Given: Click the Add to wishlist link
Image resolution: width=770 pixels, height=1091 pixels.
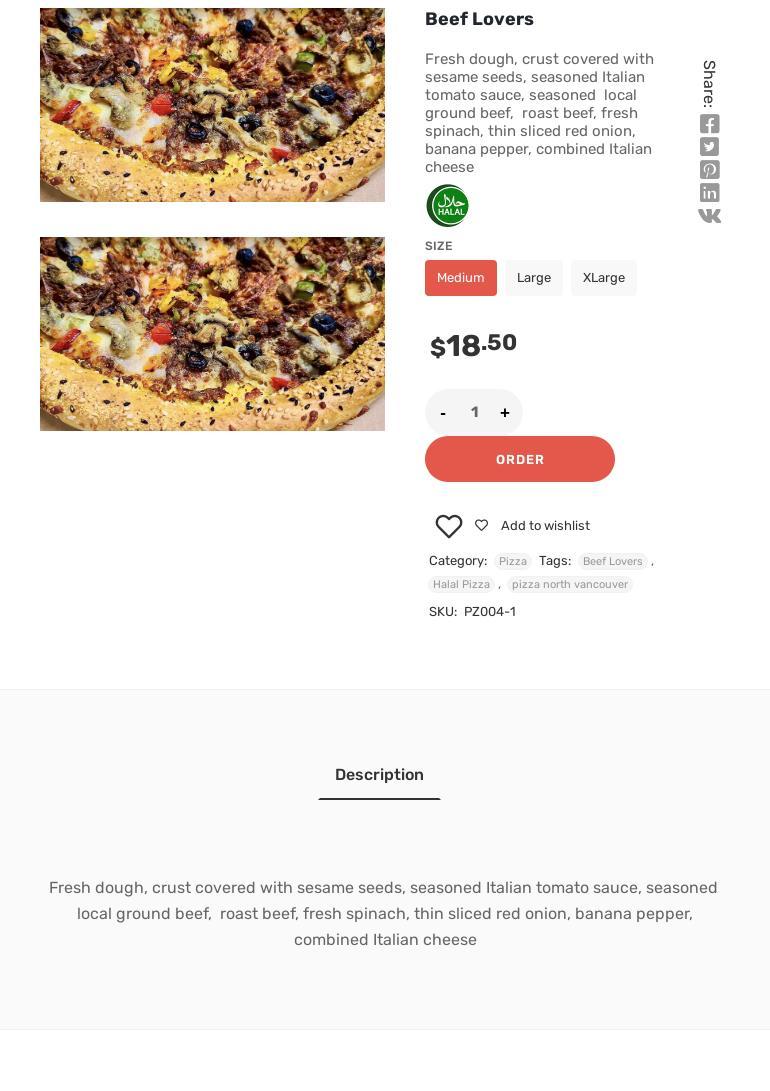Looking at the screenshot, I should (544, 526).
